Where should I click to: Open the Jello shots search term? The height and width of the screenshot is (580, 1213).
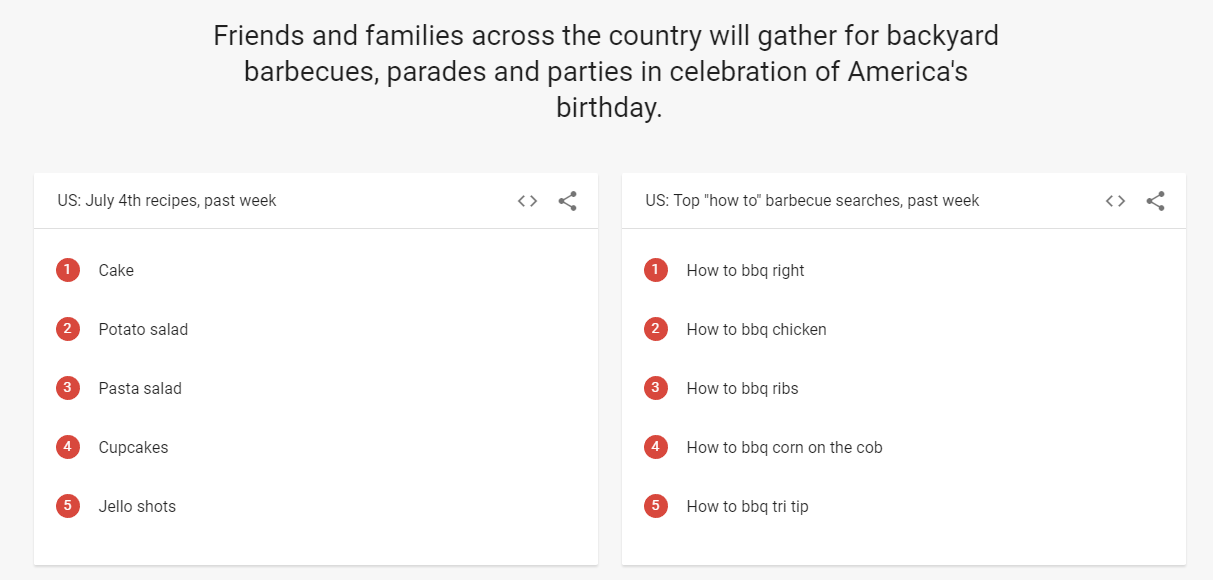[x=137, y=506]
